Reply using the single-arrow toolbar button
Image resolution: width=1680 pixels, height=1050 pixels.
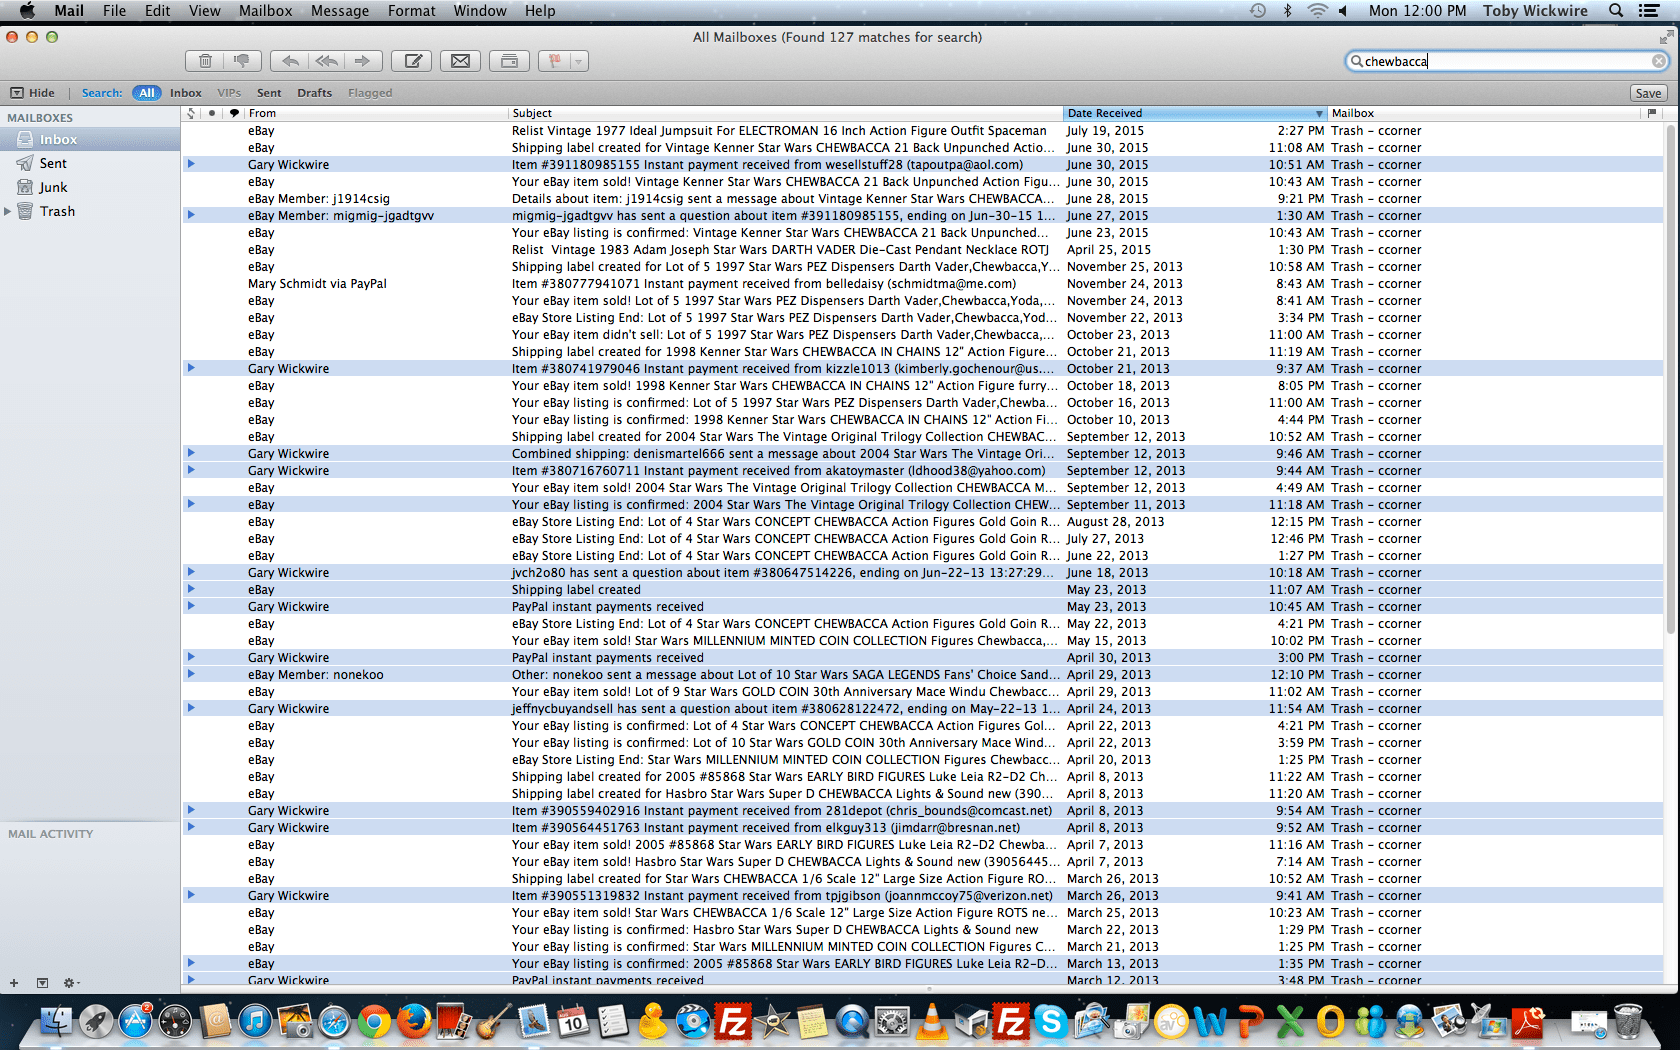(x=290, y=61)
